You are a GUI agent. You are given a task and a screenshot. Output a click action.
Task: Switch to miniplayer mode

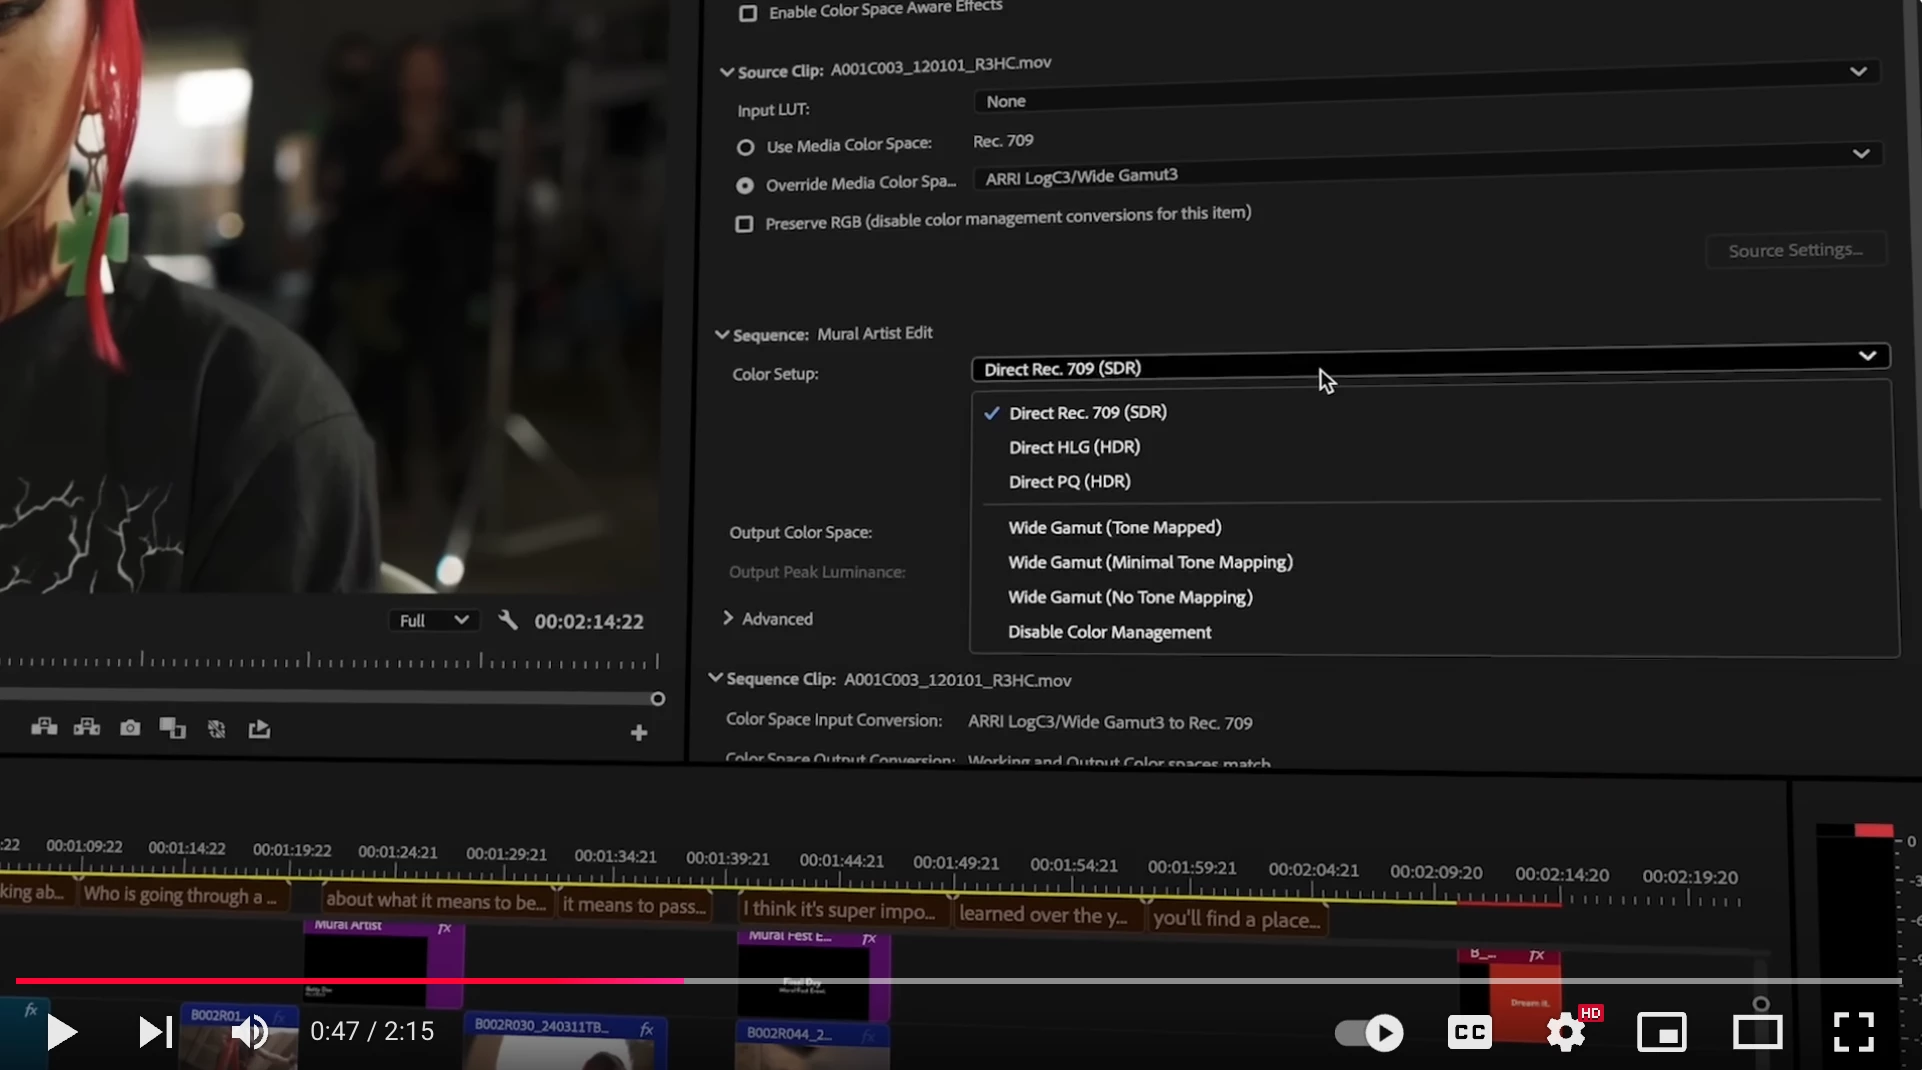(1661, 1032)
